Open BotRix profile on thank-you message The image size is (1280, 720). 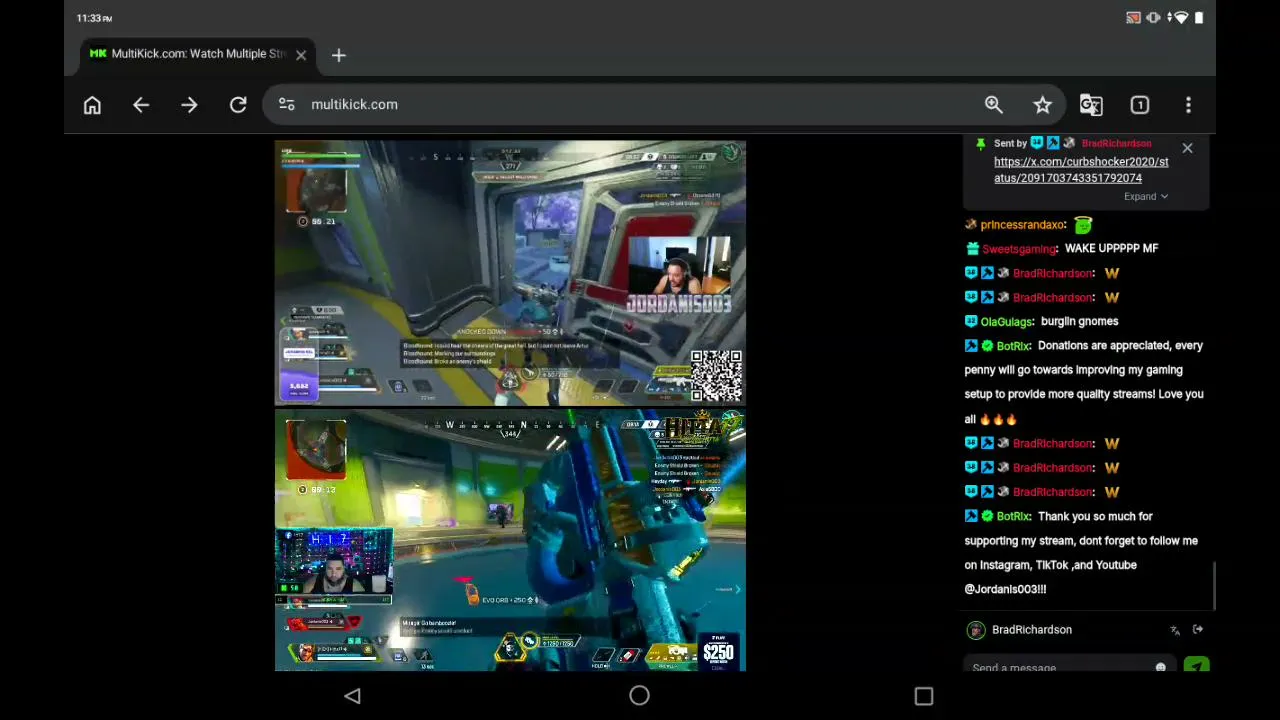[1013, 517]
